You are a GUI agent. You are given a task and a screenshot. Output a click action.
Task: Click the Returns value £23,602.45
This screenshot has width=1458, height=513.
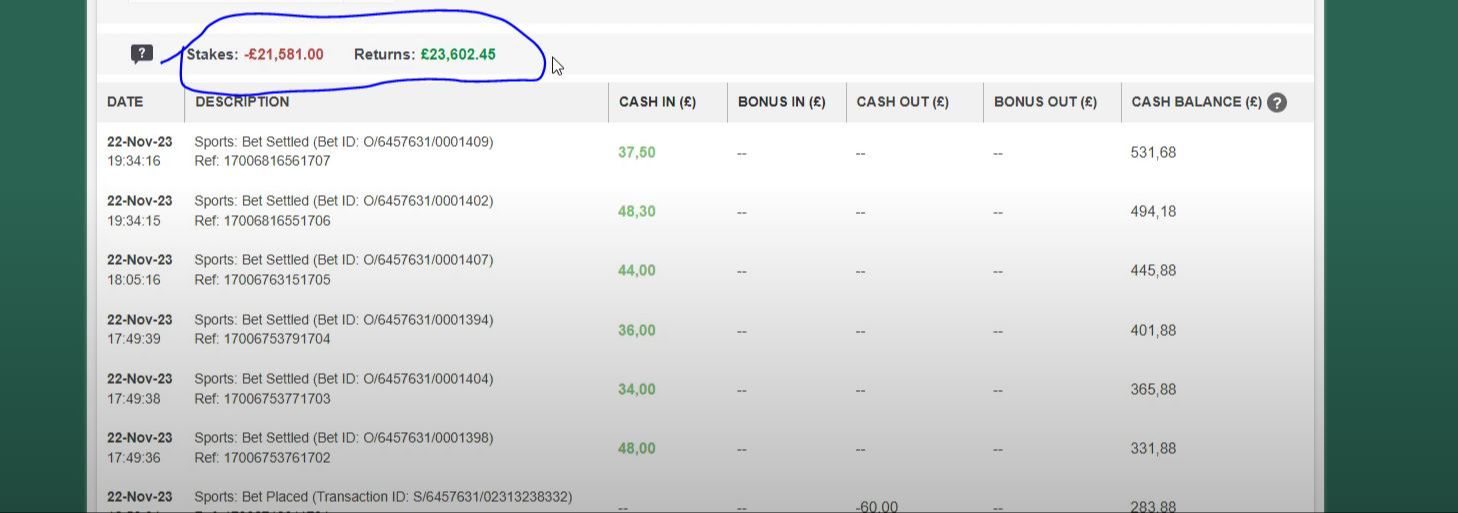point(458,55)
